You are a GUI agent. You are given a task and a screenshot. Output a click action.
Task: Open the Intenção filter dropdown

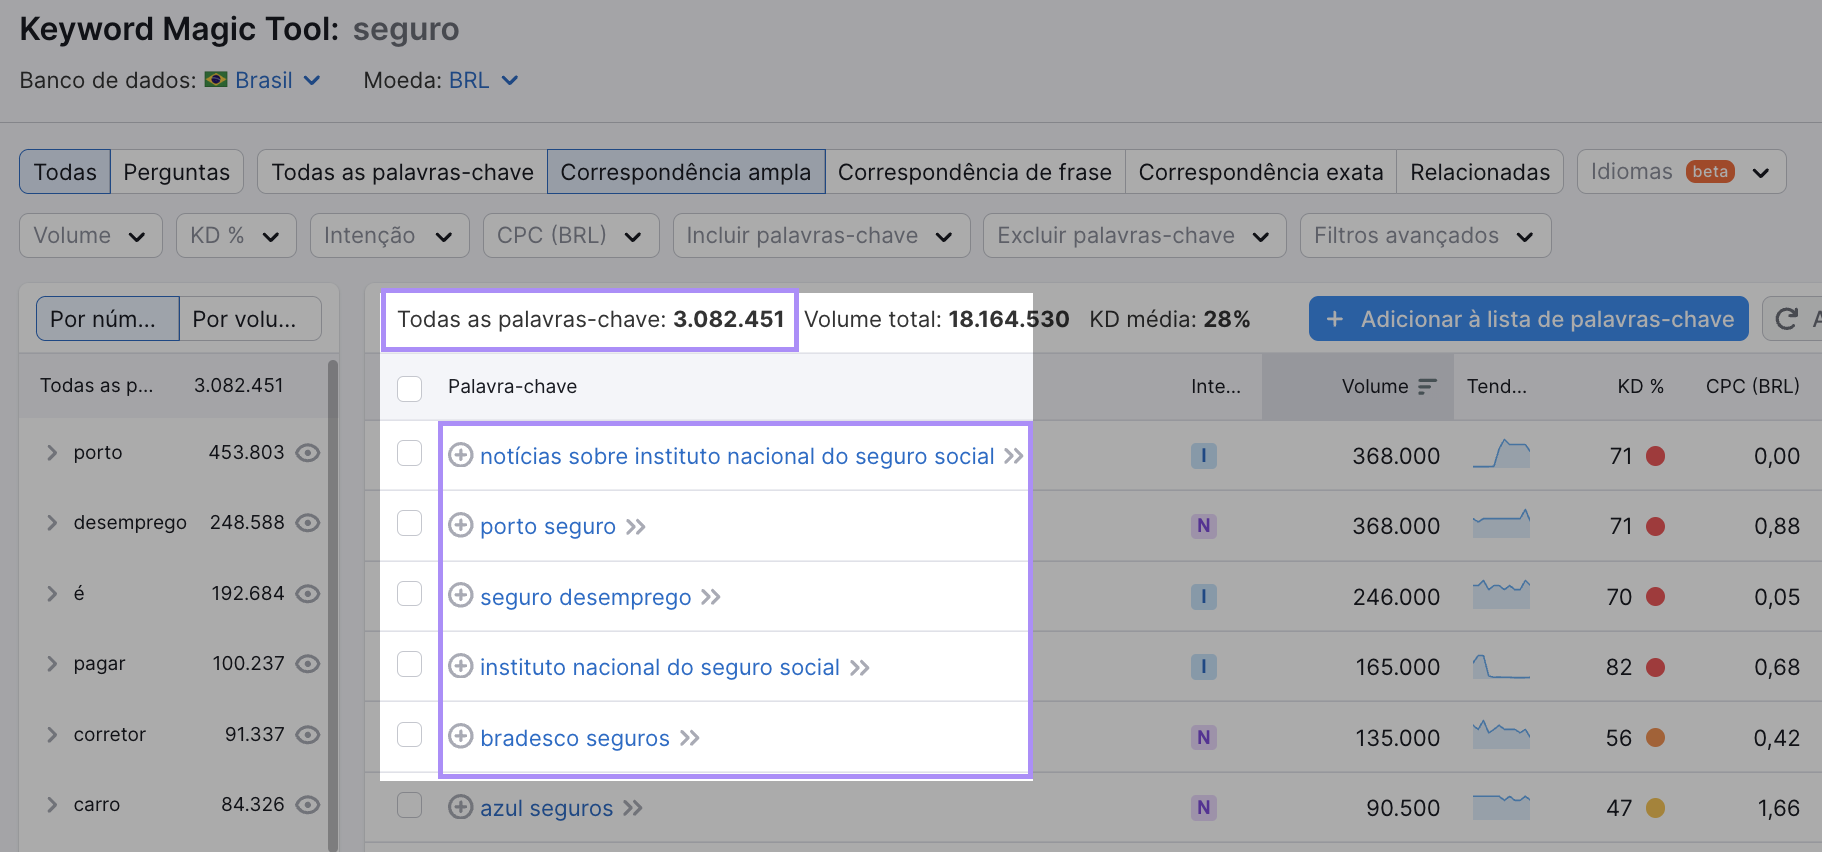click(x=390, y=236)
